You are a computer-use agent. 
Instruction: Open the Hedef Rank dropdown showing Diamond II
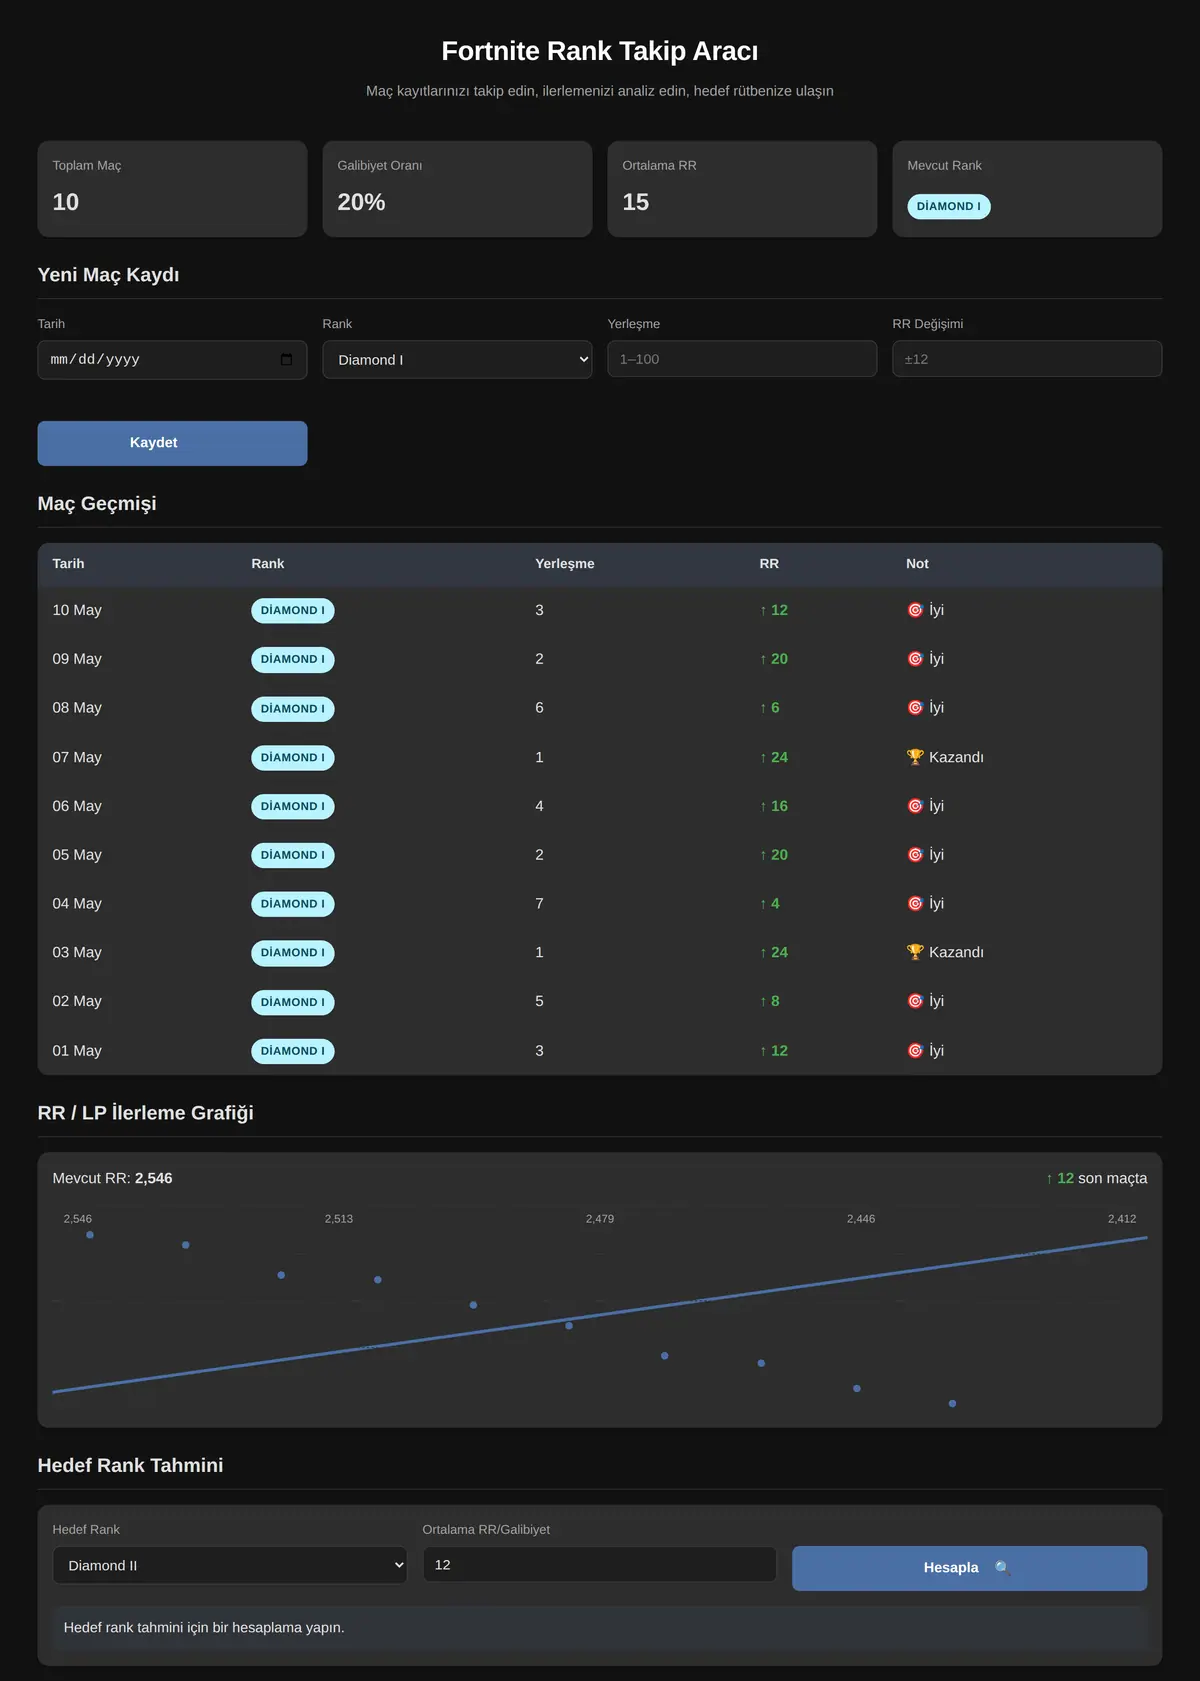coord(230,1566)
